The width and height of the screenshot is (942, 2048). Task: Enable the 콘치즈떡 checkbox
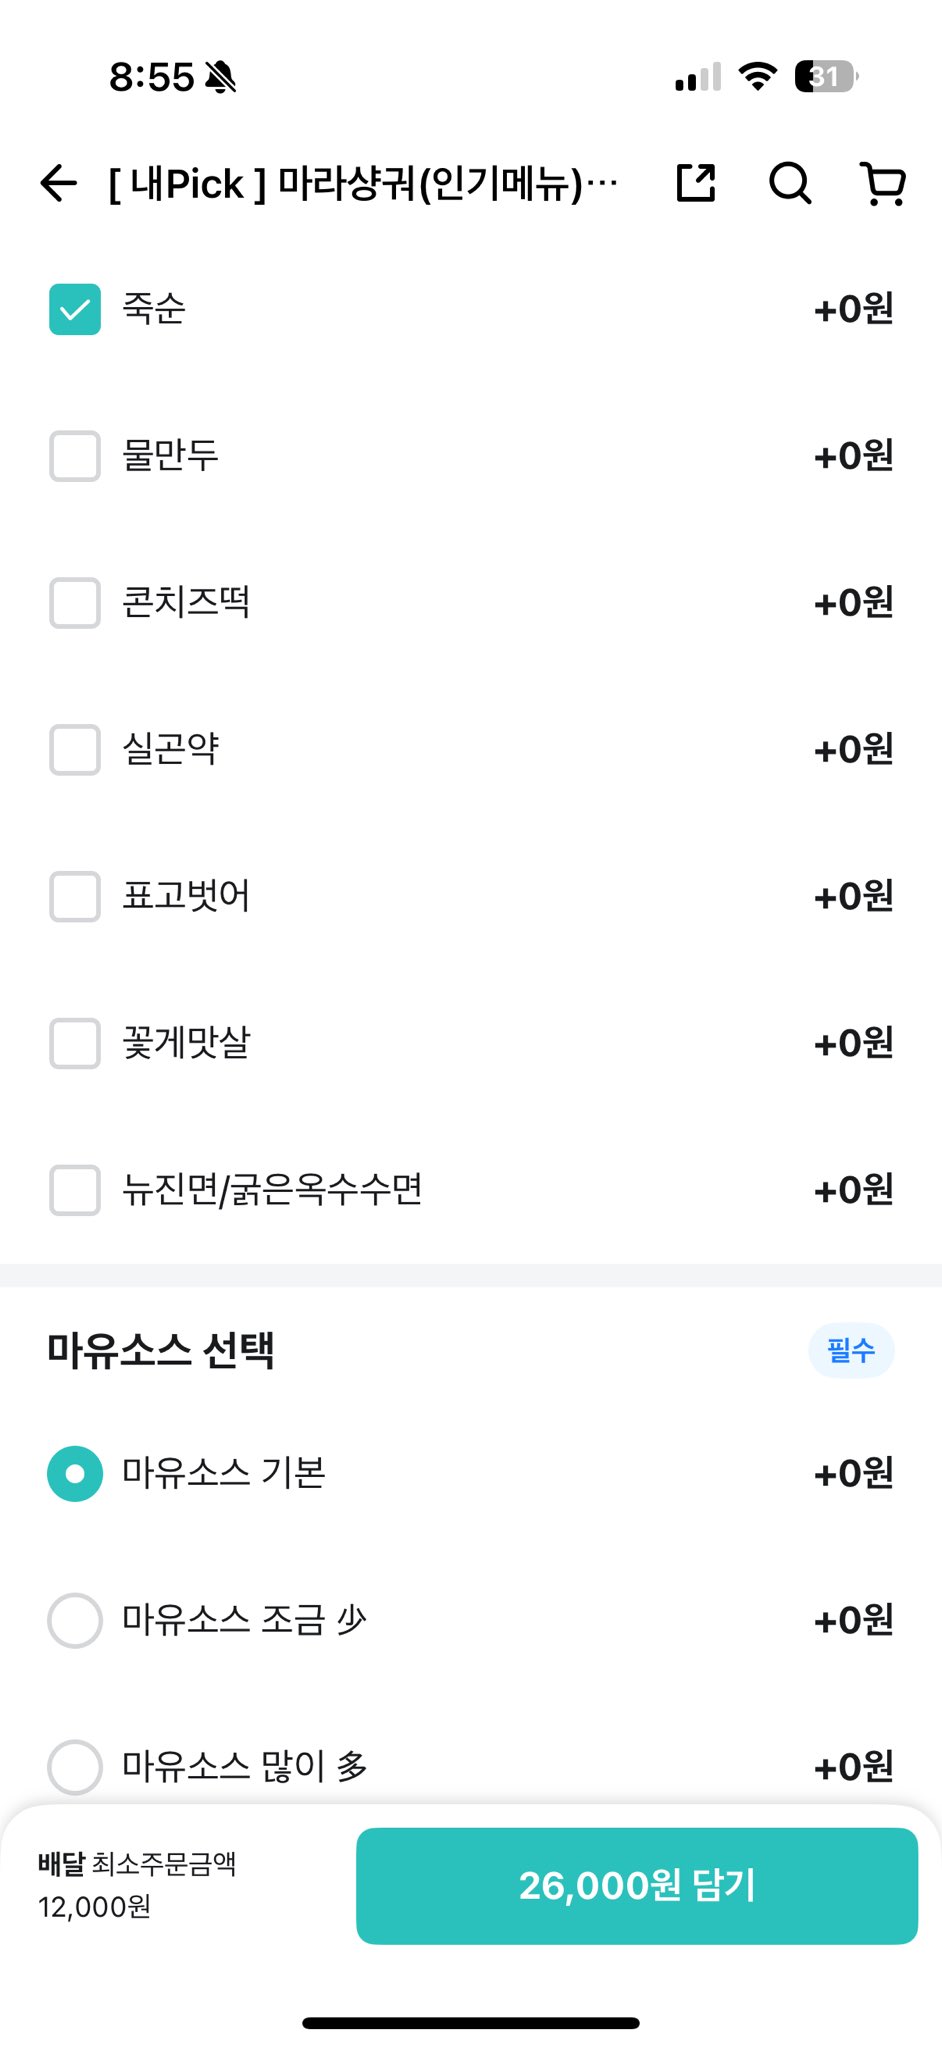pos(75,603)
